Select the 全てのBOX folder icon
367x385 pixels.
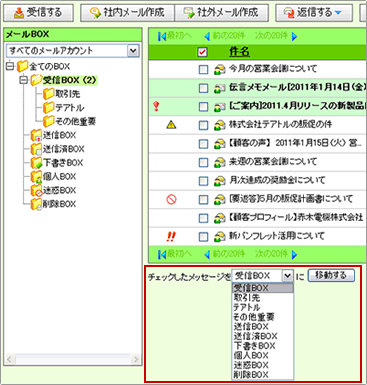tap(23, 66)
